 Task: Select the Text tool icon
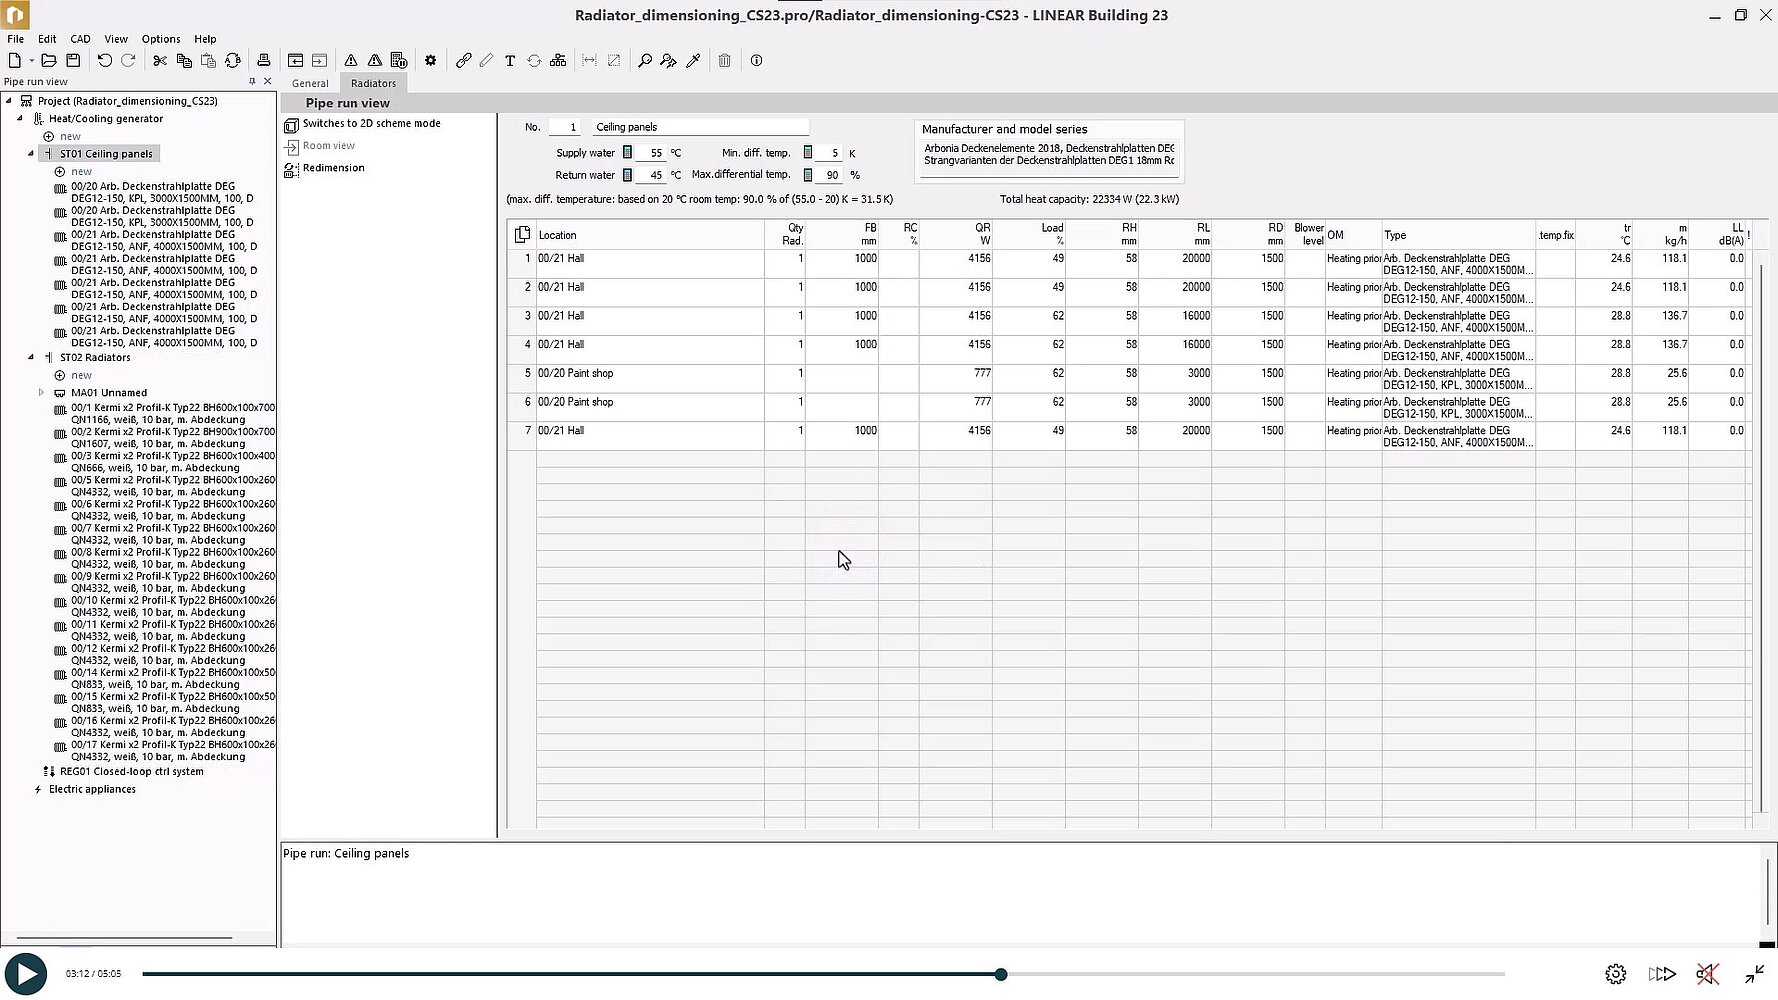[x=510, y=61]
